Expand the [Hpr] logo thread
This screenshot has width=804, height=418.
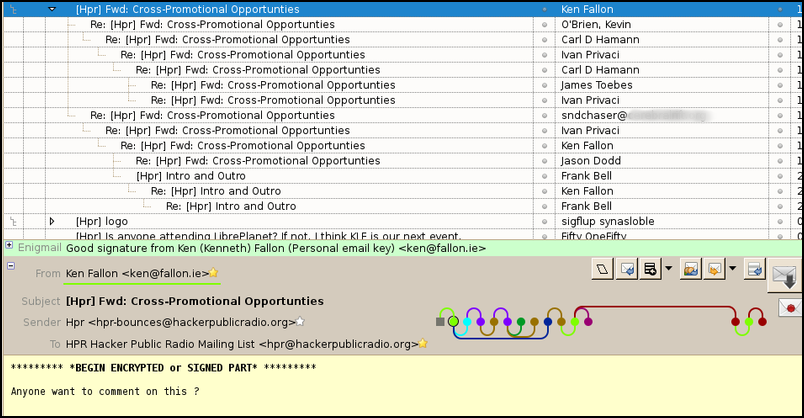52,220
